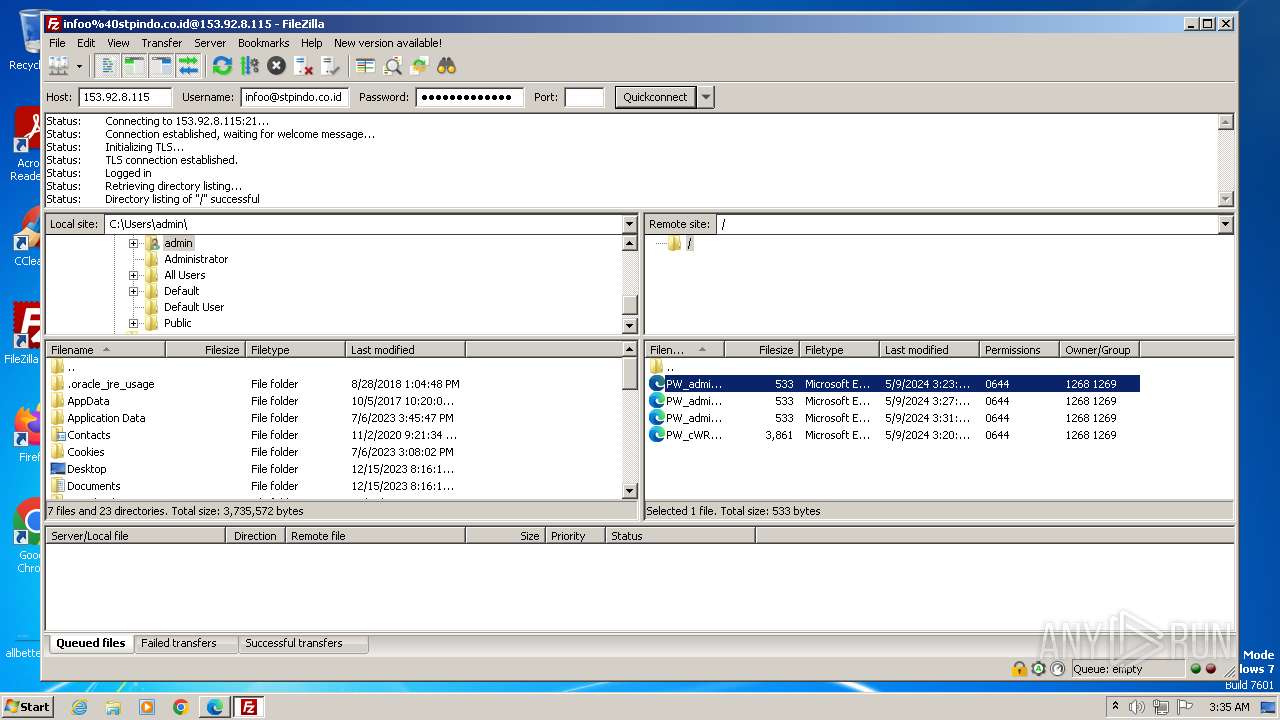This screenshot has height=720, width=1280.
Task: Toggle the transfer queue display
Action: coord(189,66)
